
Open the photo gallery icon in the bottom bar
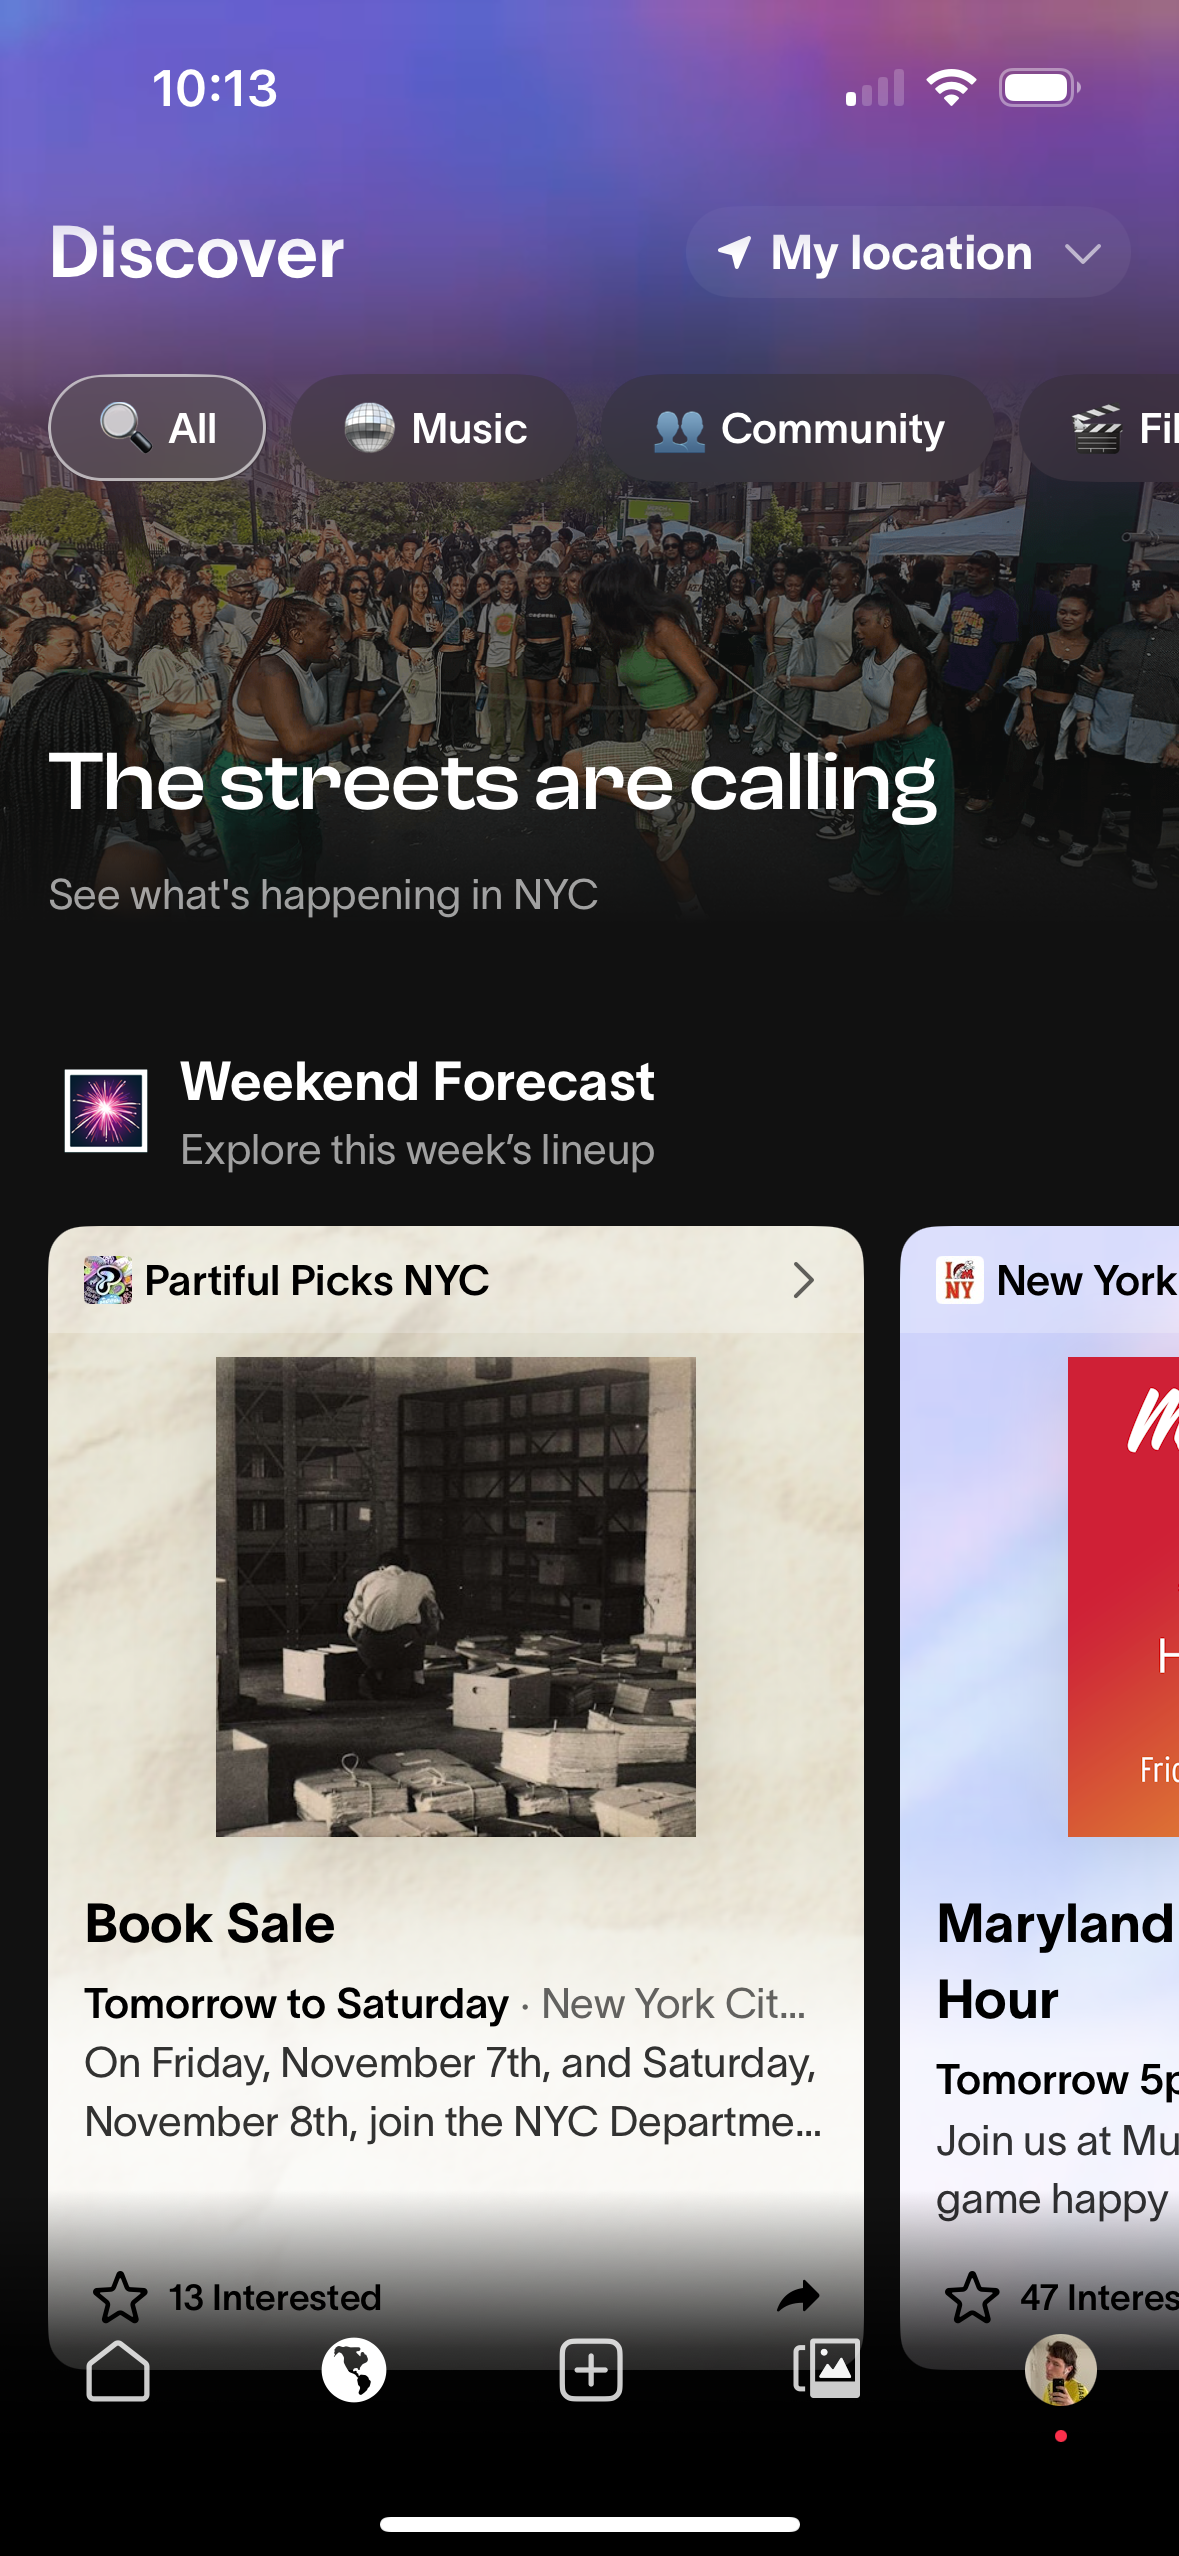(826, 2367)
